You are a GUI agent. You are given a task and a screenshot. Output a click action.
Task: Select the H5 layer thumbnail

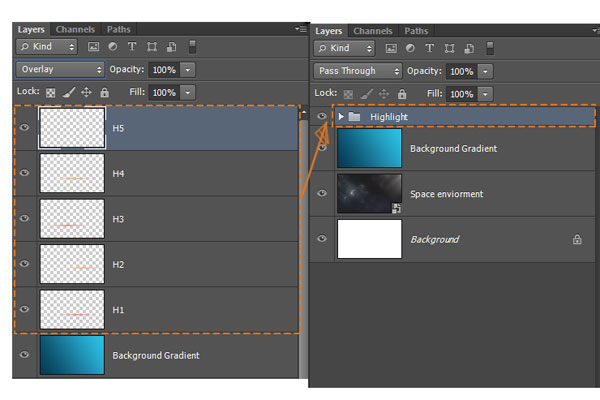[x=72, y=128]
